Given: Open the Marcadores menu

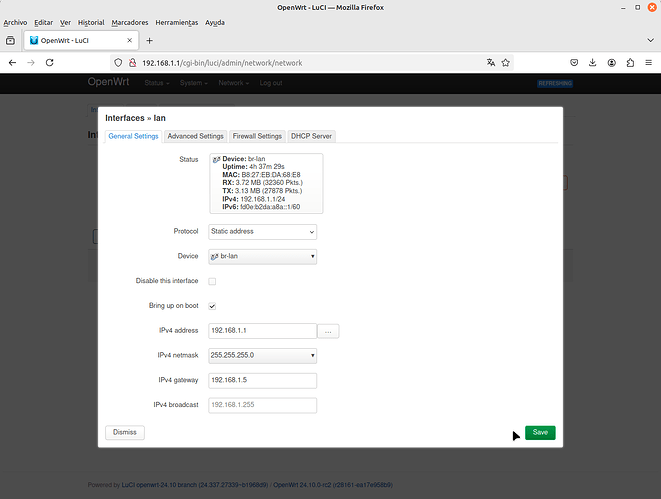Looking at the screenshot, I should click(x=130, y=22).
